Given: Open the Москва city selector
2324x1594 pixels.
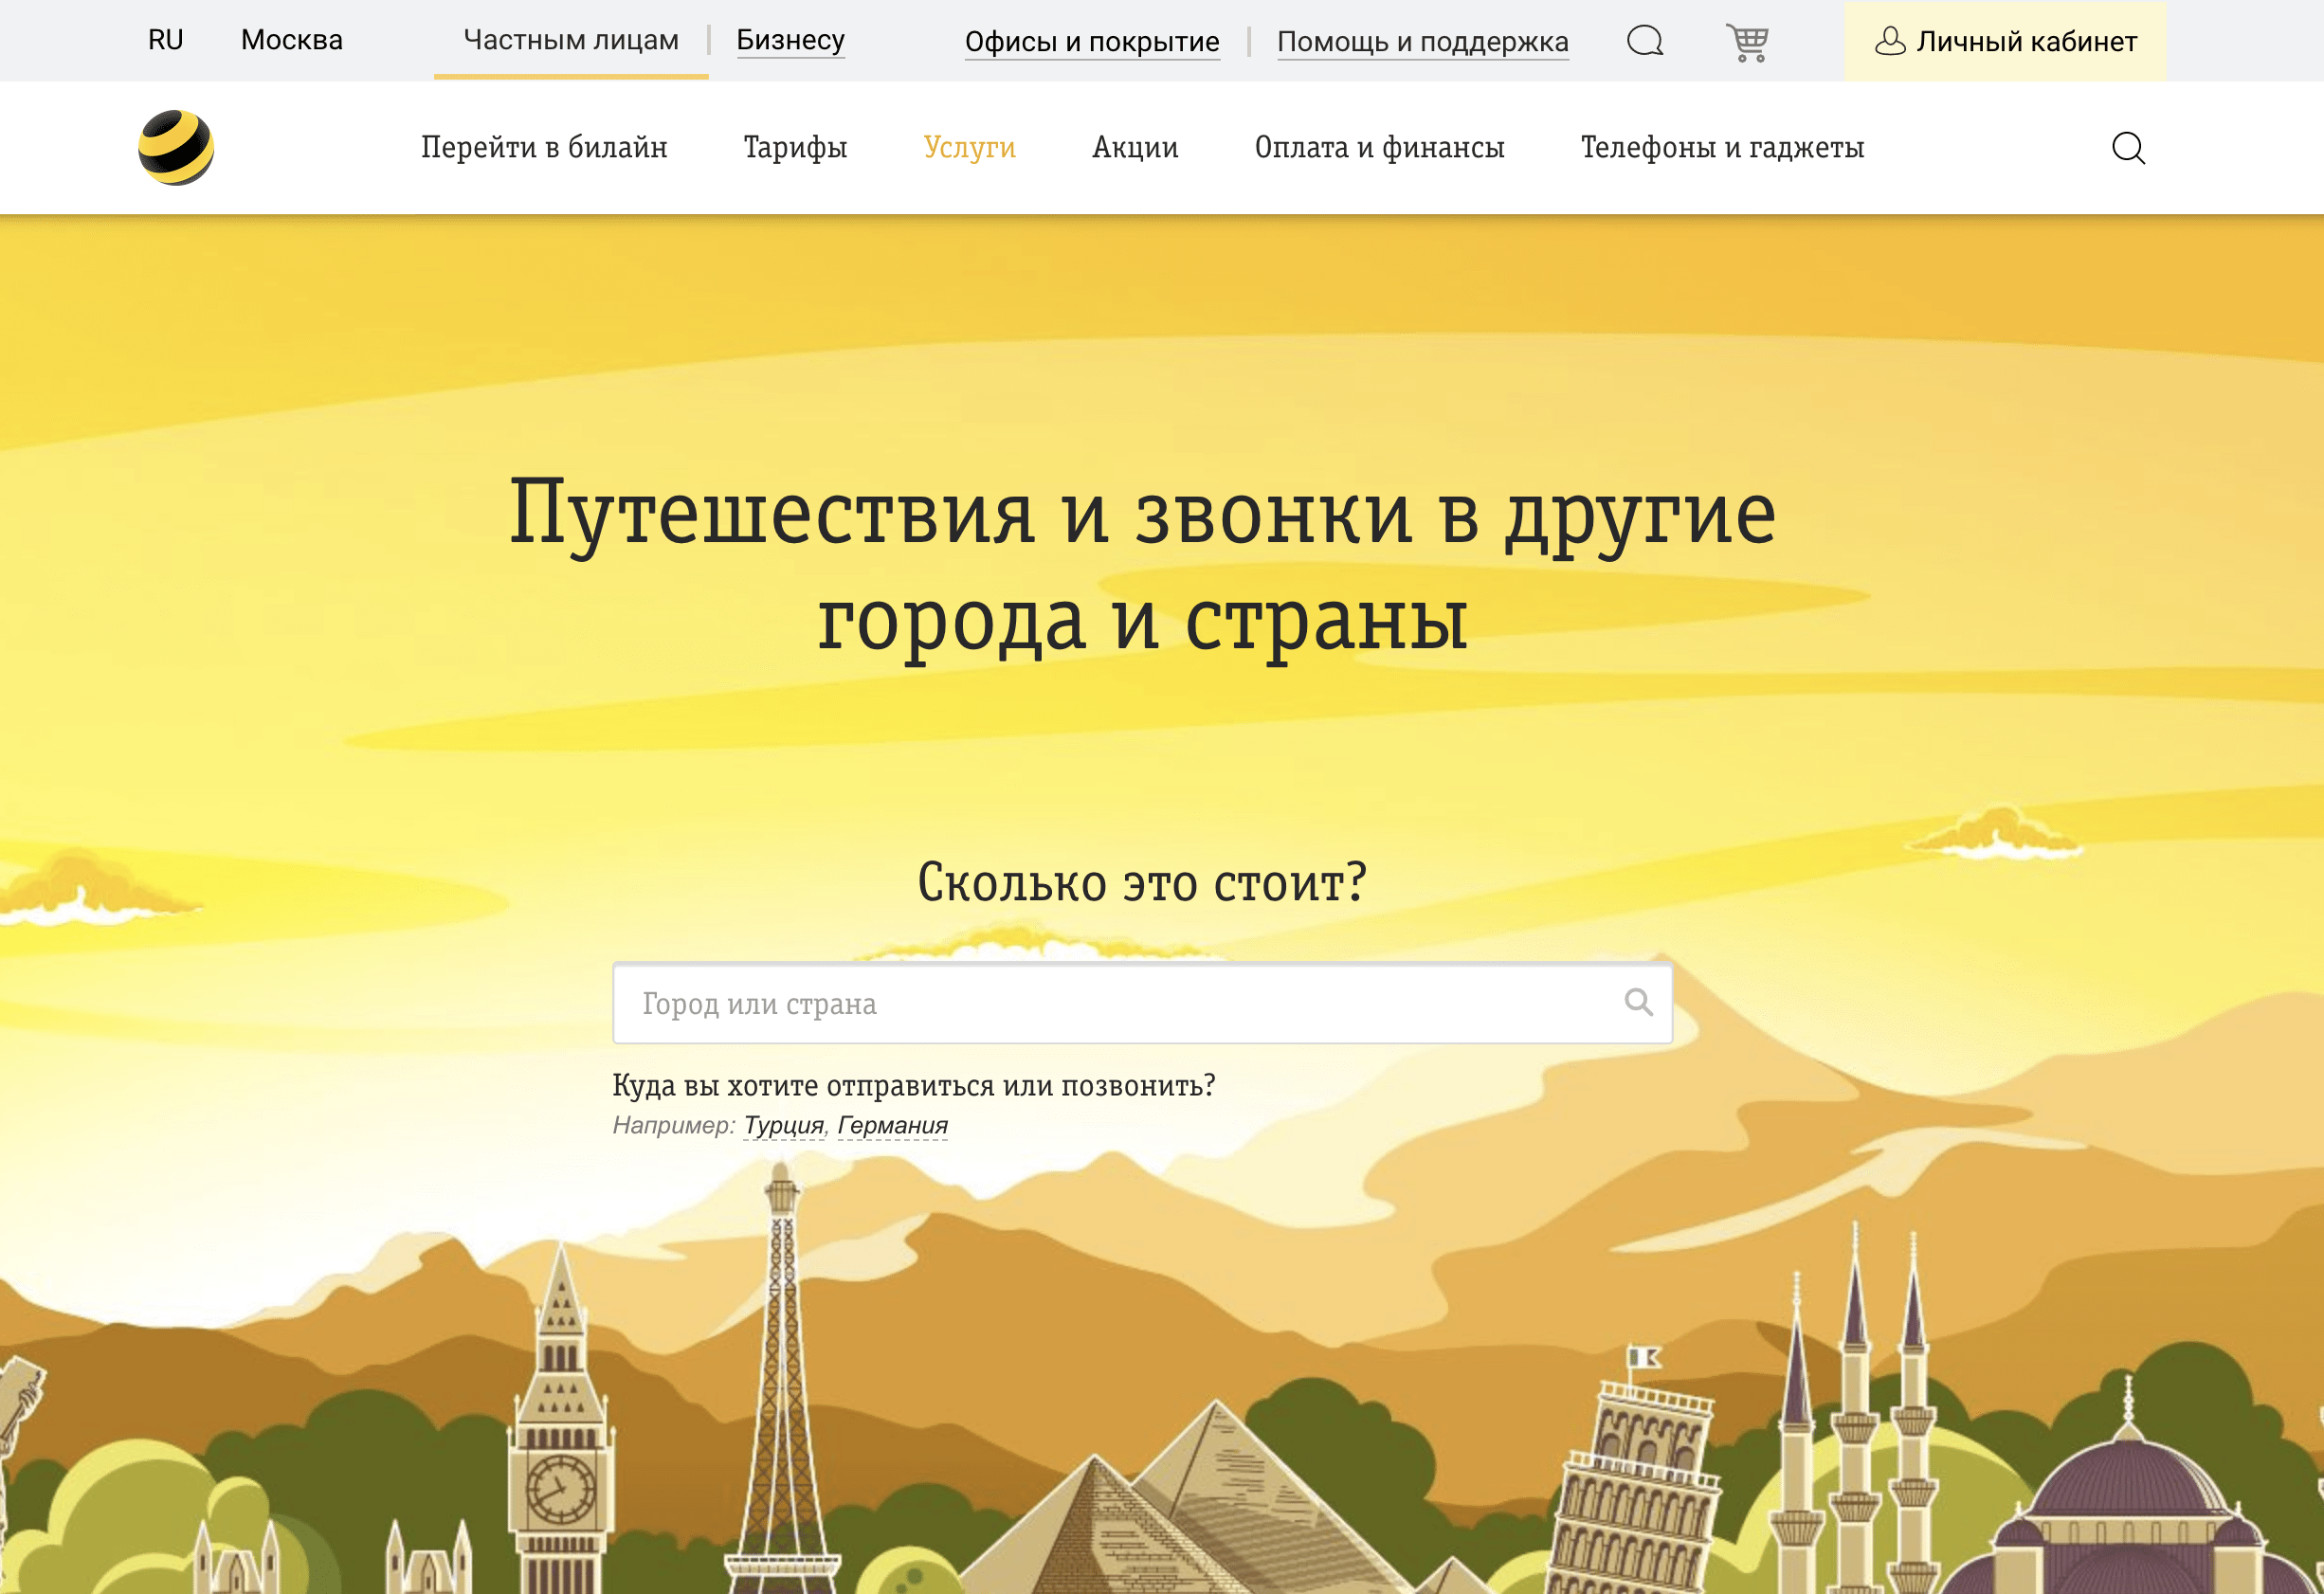Looking at the screenshot, I should coord(290,40).
